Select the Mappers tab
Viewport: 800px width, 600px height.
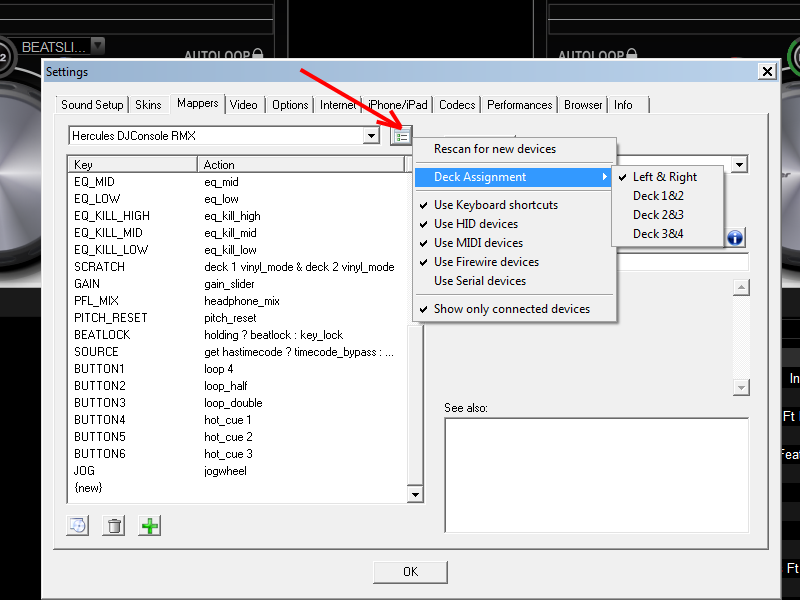point(197,104)
